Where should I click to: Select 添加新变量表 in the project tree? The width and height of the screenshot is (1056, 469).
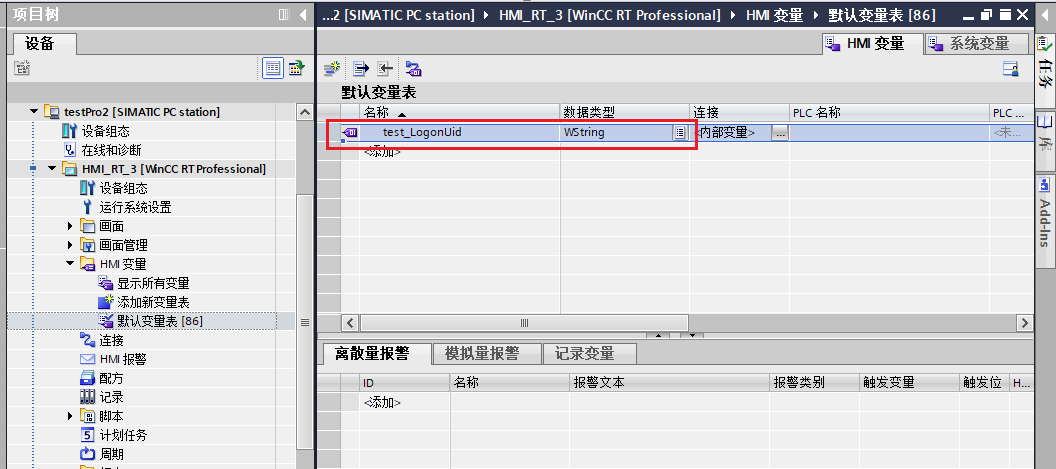[153, 302]
